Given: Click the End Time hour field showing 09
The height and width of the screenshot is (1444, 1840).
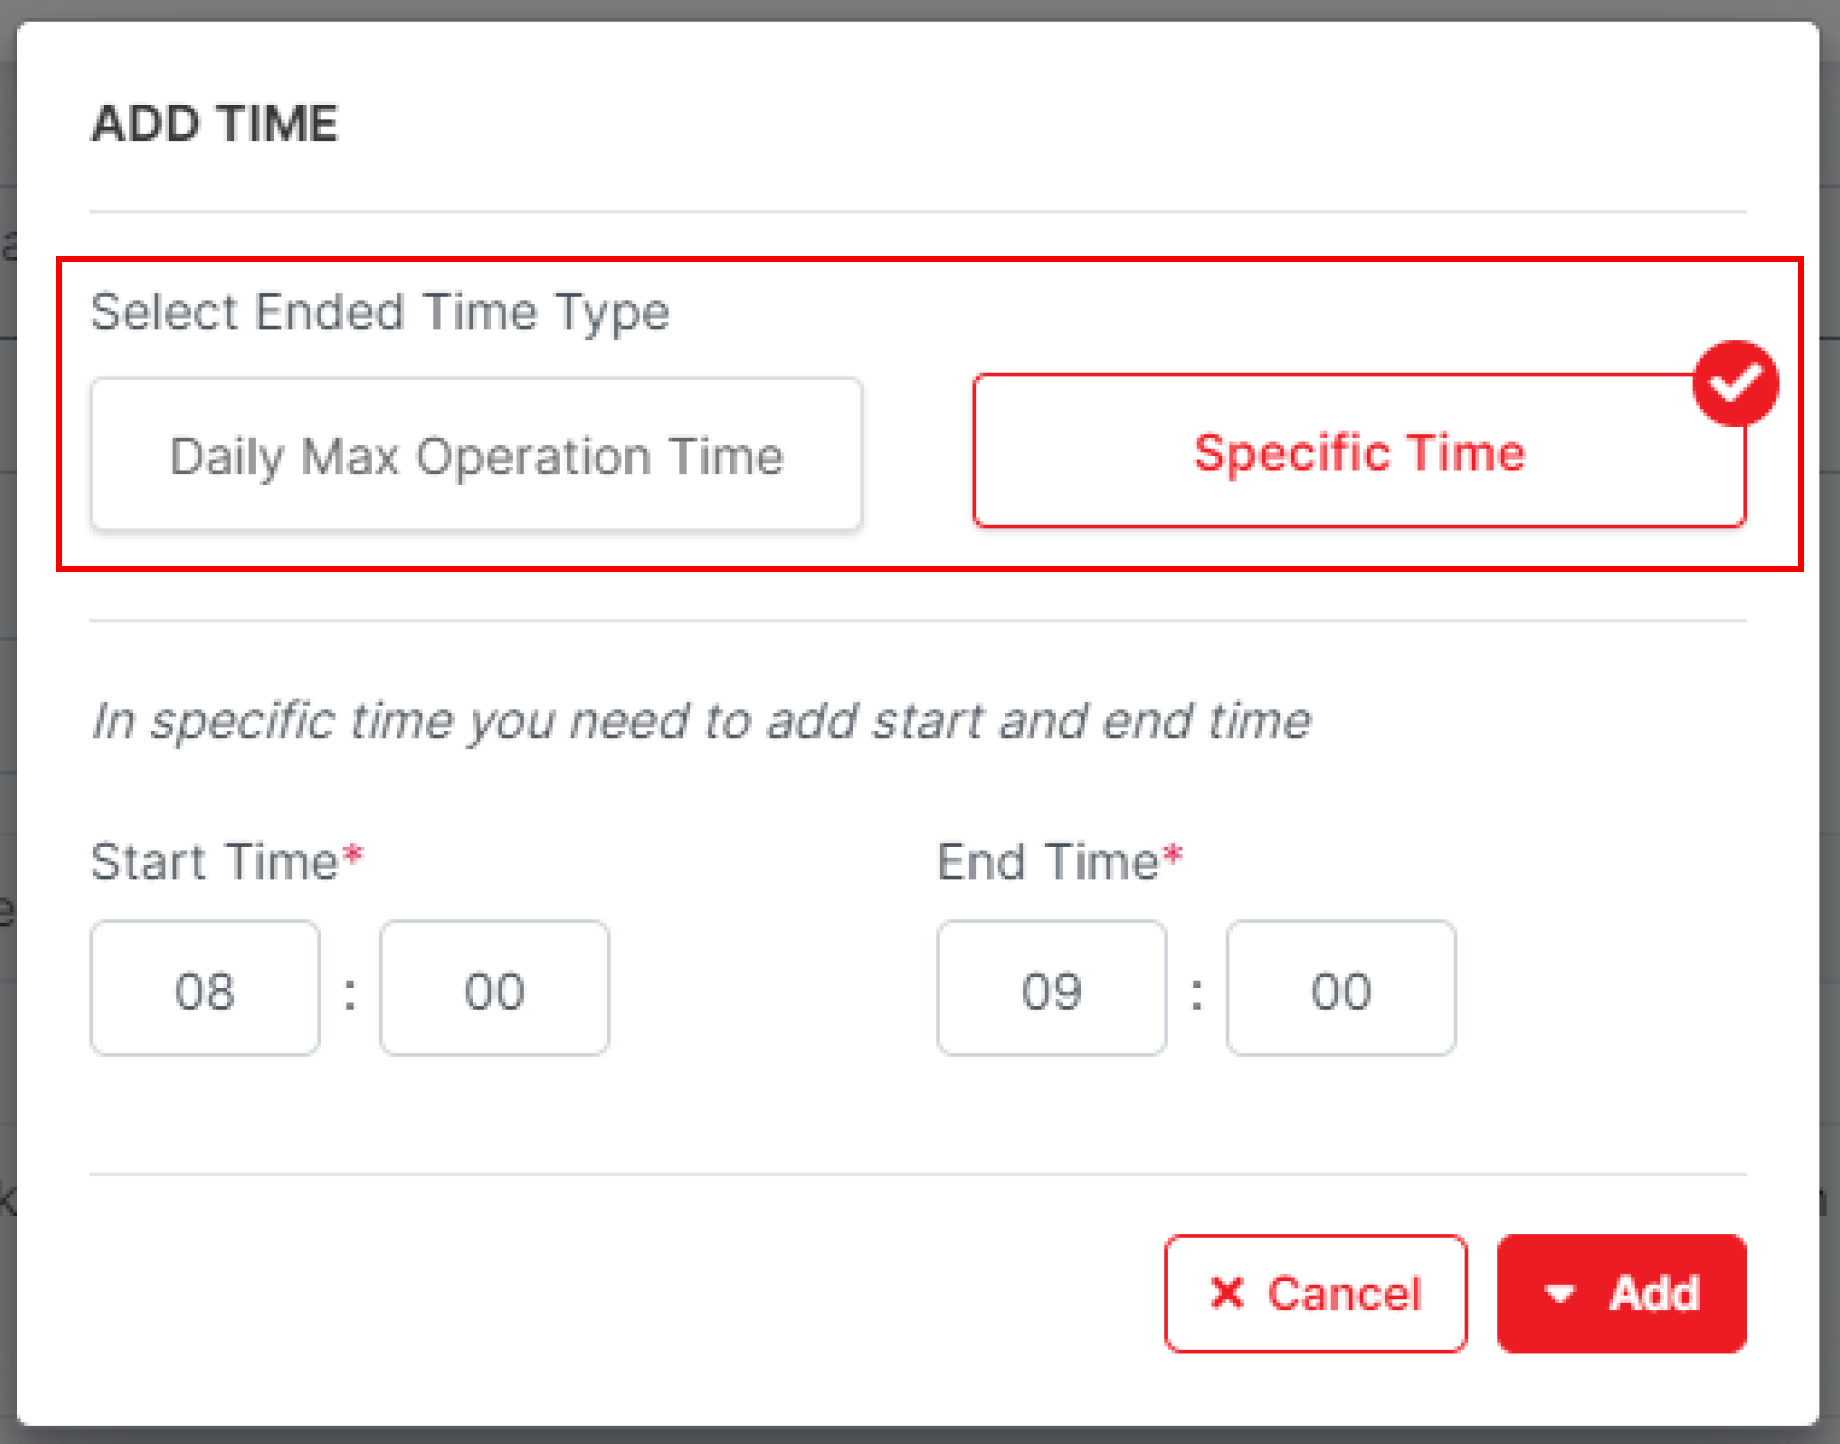Looking at the screenshot, I should [x=1051, y=989].
